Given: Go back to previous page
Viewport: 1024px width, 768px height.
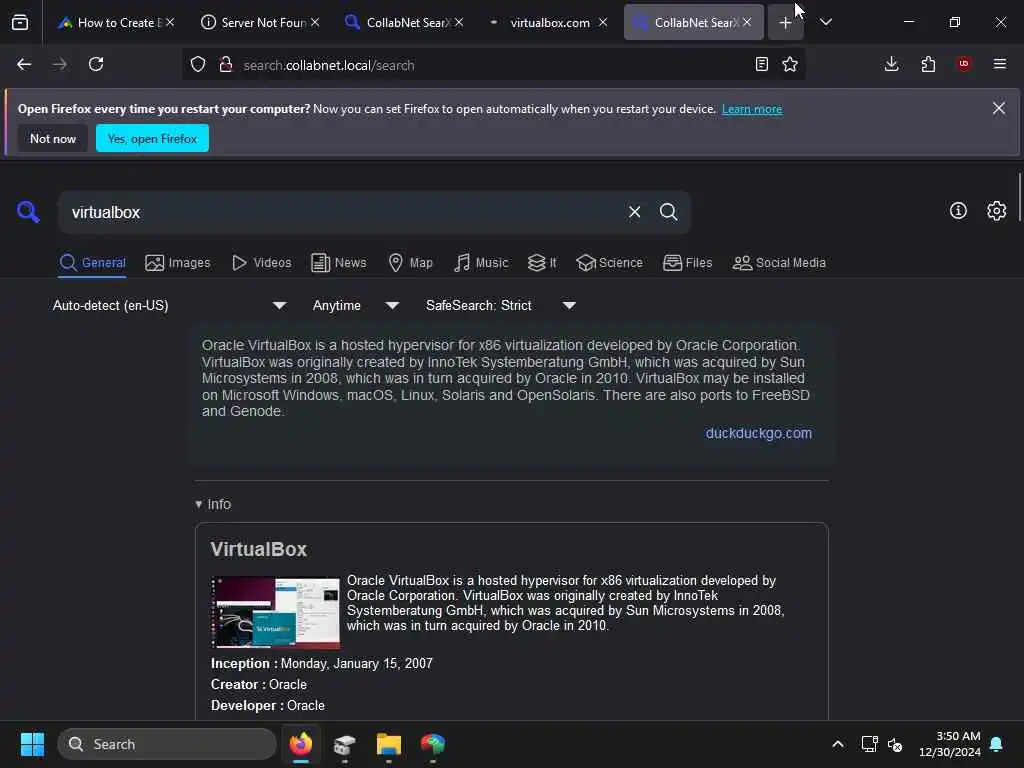Looking at the screenshot, I should pos(24,64).
